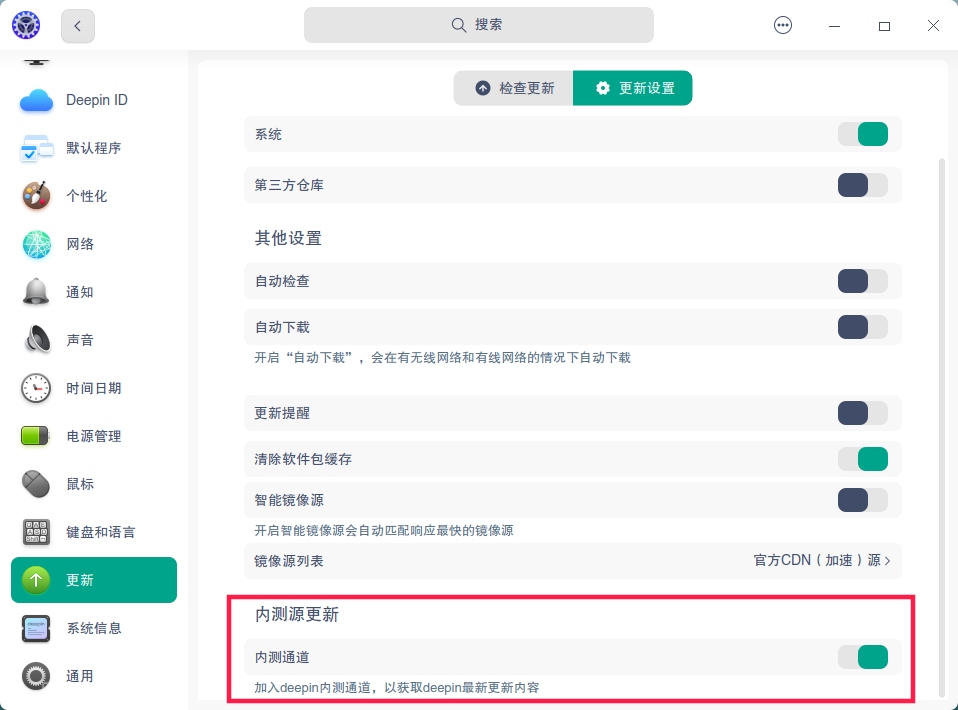Enable the 第三方仓库 toggle
This screenshot has width=958, height=710.
tap(862, 185)
